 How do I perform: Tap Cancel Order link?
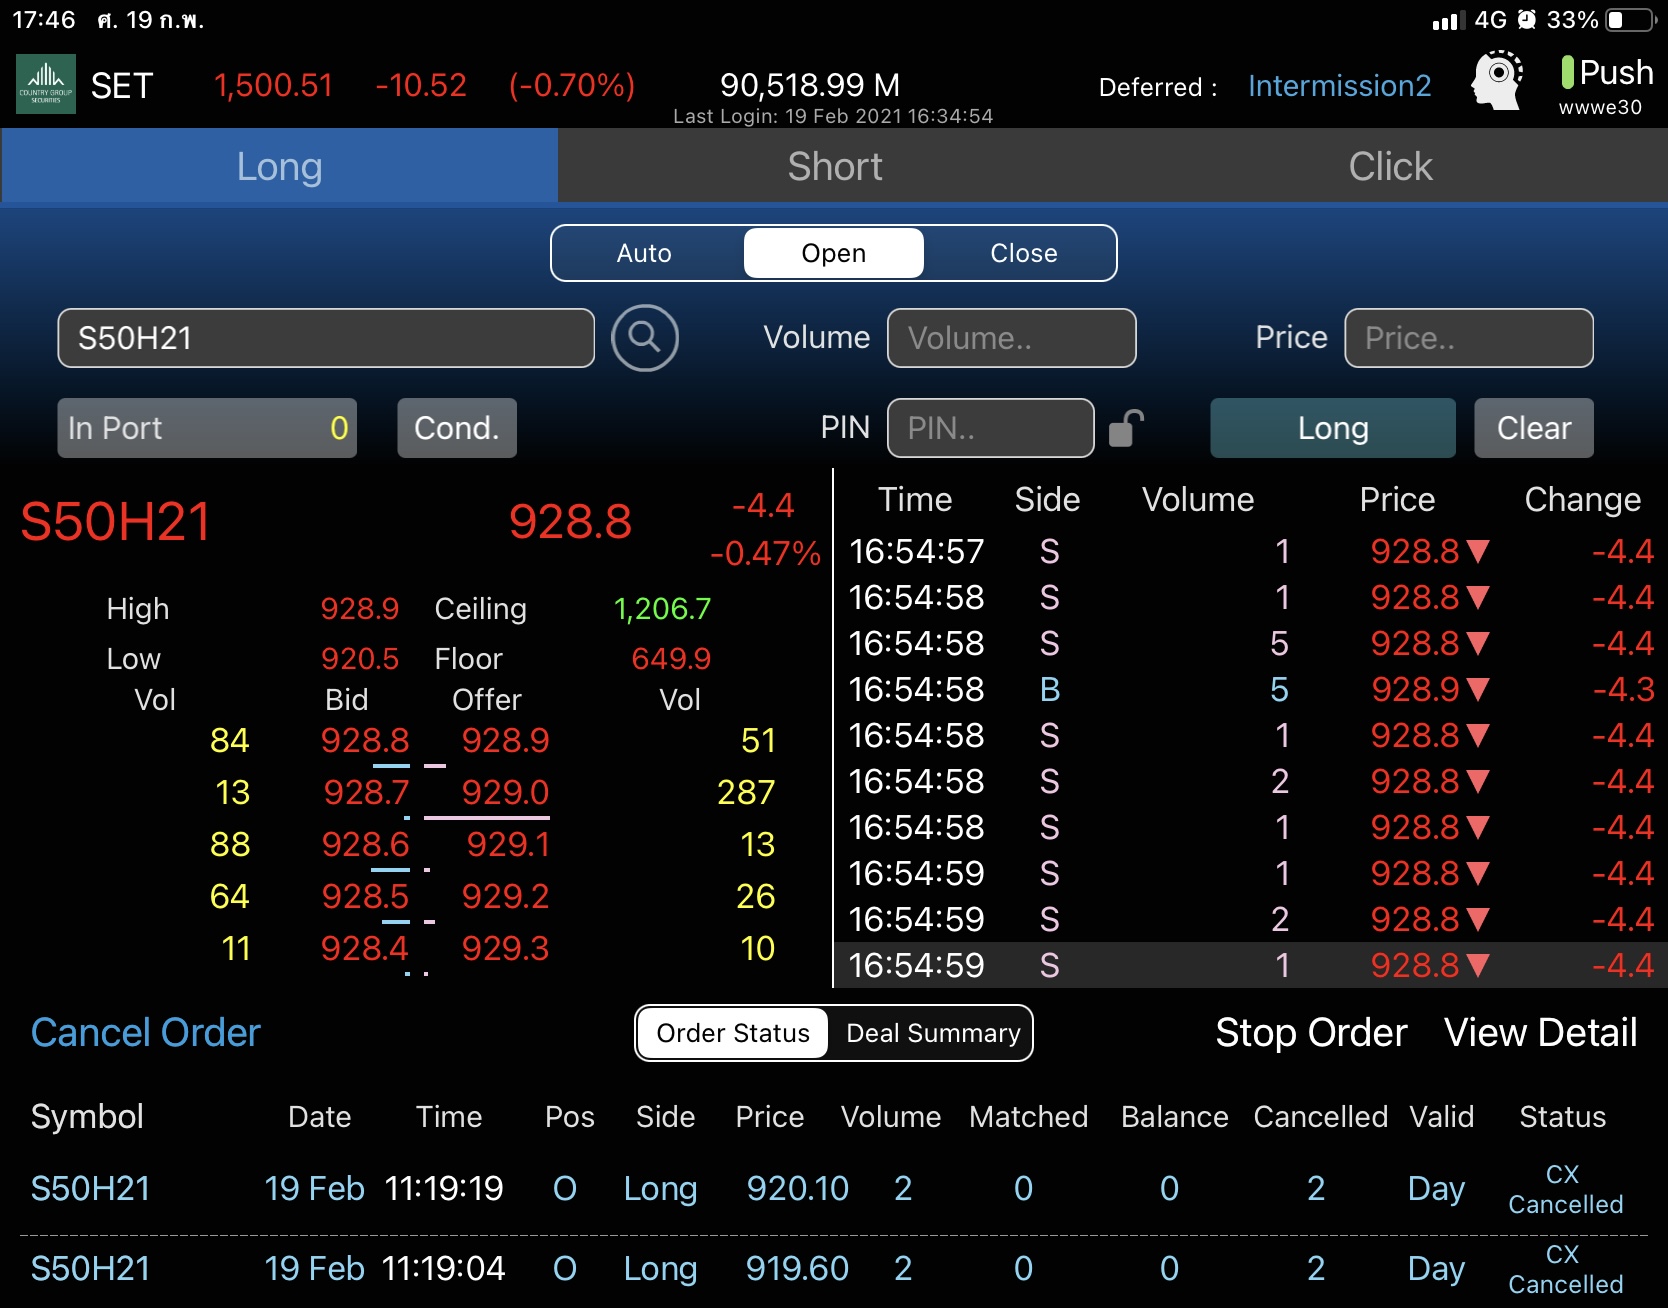click(146, 1033)
